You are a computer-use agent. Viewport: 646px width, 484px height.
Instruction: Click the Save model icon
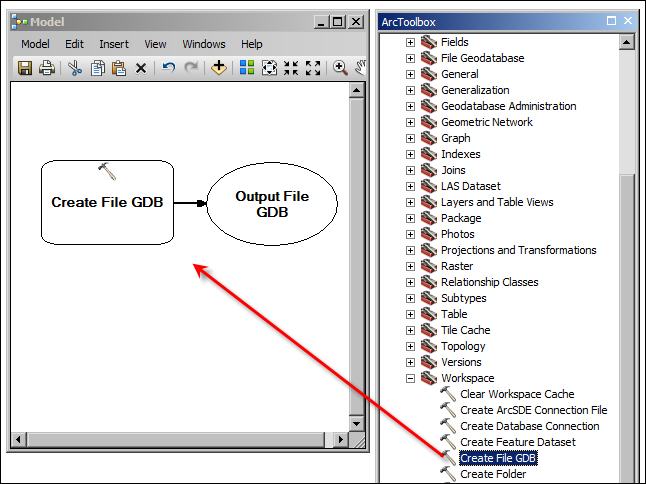tap(25, 68)
